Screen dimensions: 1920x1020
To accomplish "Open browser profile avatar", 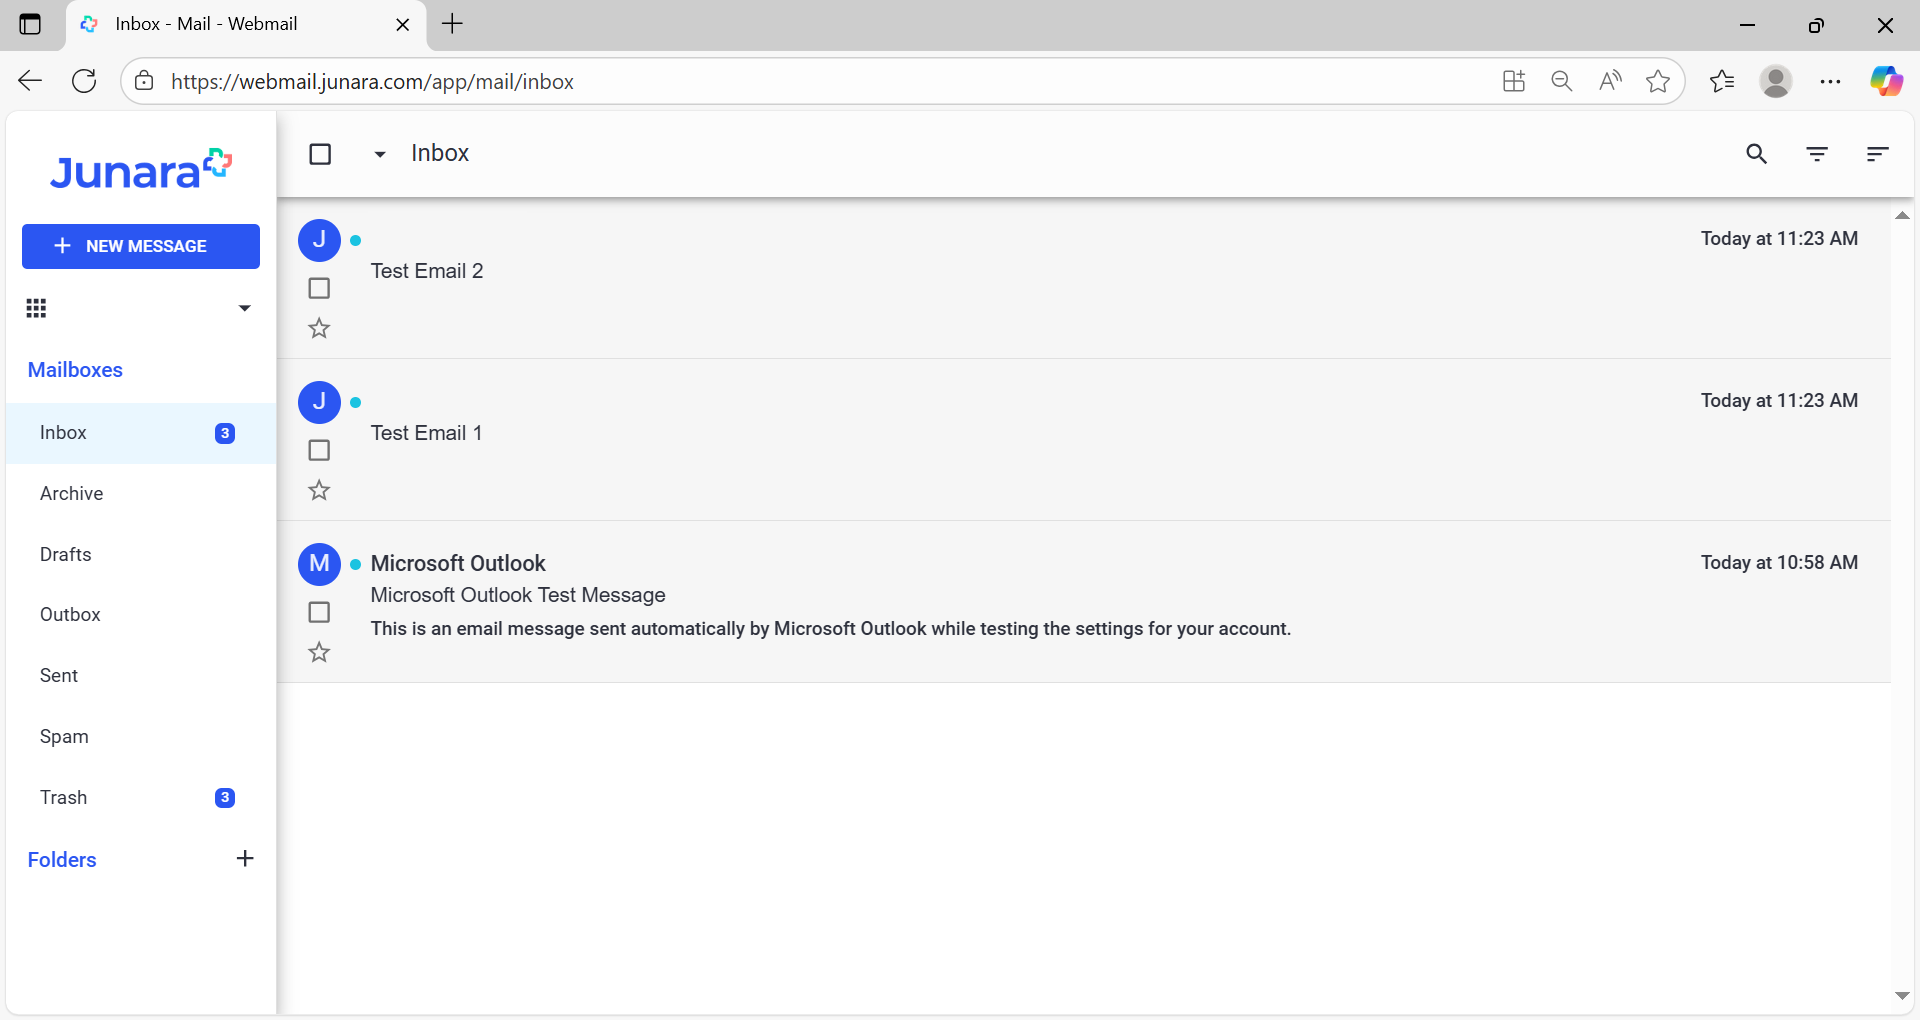I will click(1776, 81).
